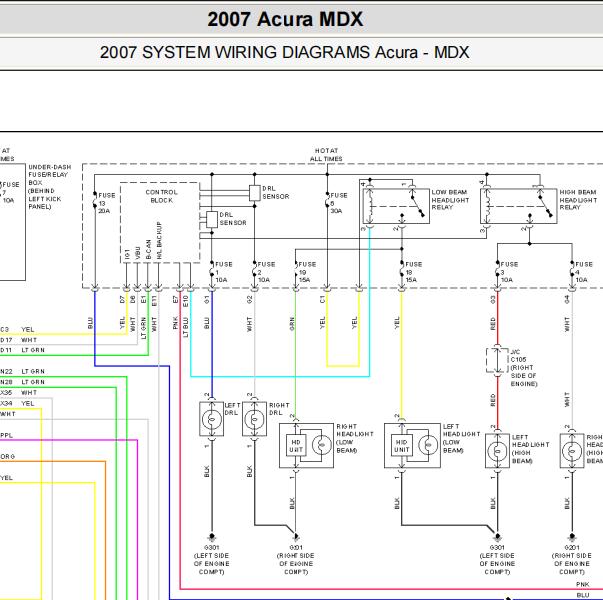Click the "LT BLU" wire color label
The width and height of the screenshot is (603, 600).
pos(186,328)
